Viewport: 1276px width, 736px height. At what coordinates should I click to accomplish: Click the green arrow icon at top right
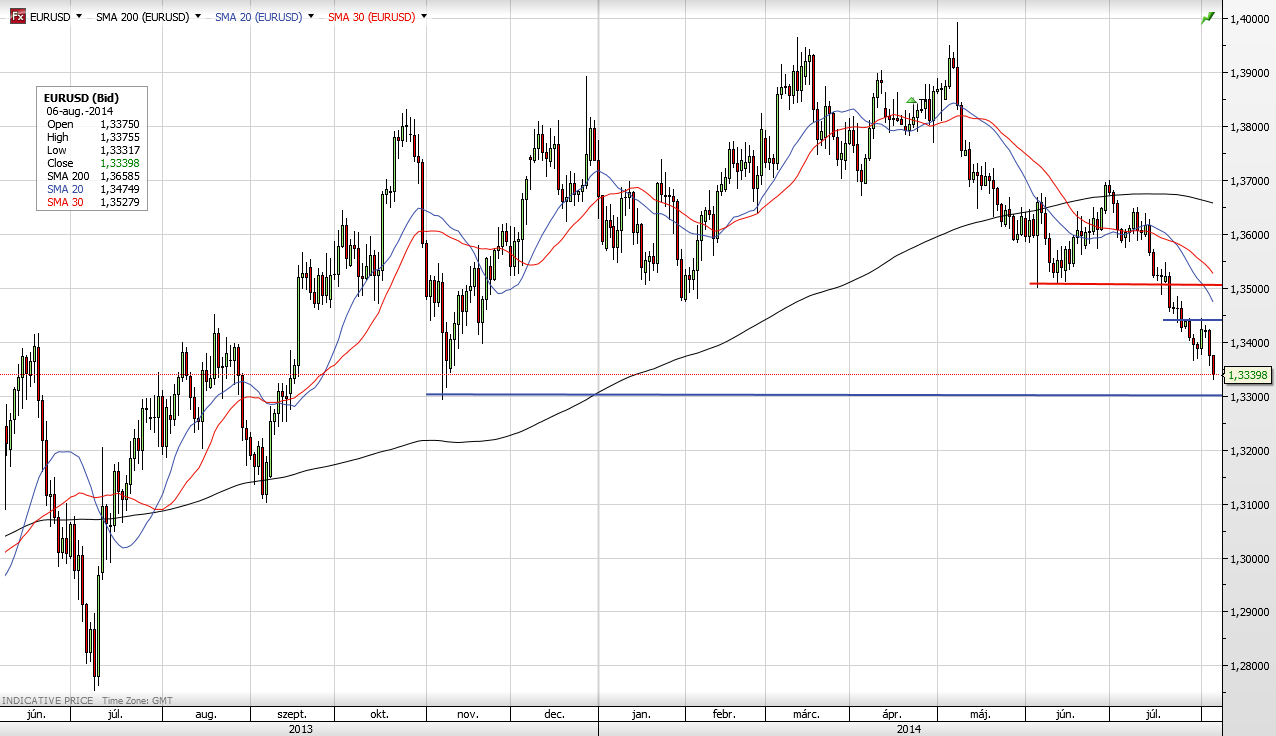tap(1207, 17)
